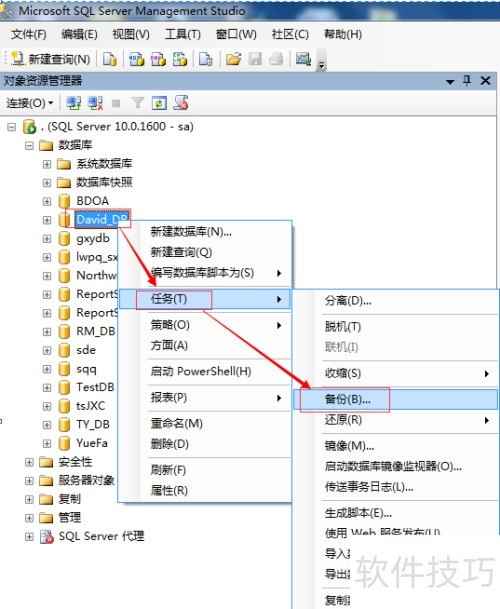Open the 工具(T) menu
Screen dimensions: 500x609
183,35
